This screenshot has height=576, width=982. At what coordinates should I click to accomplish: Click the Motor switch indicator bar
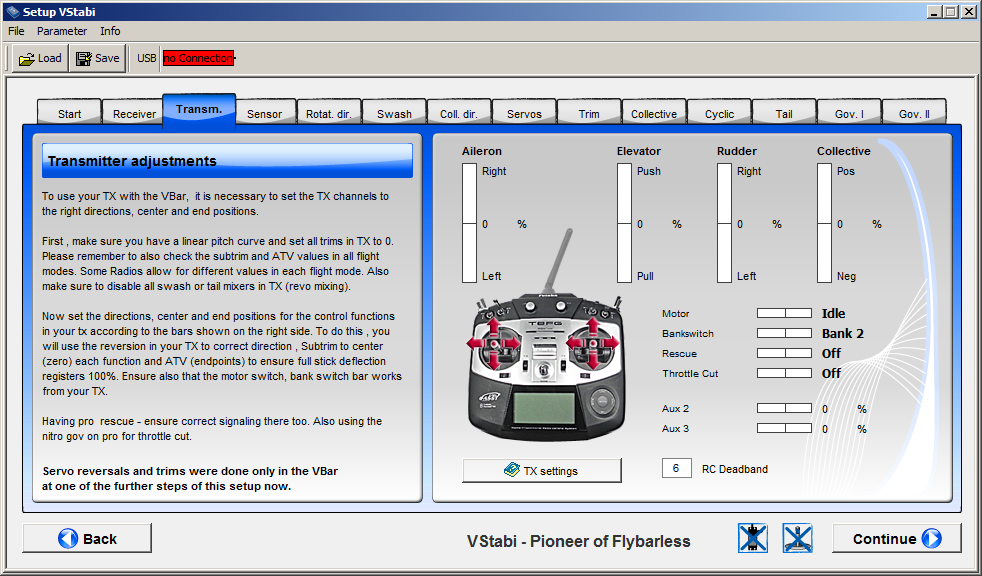point(784,313)
